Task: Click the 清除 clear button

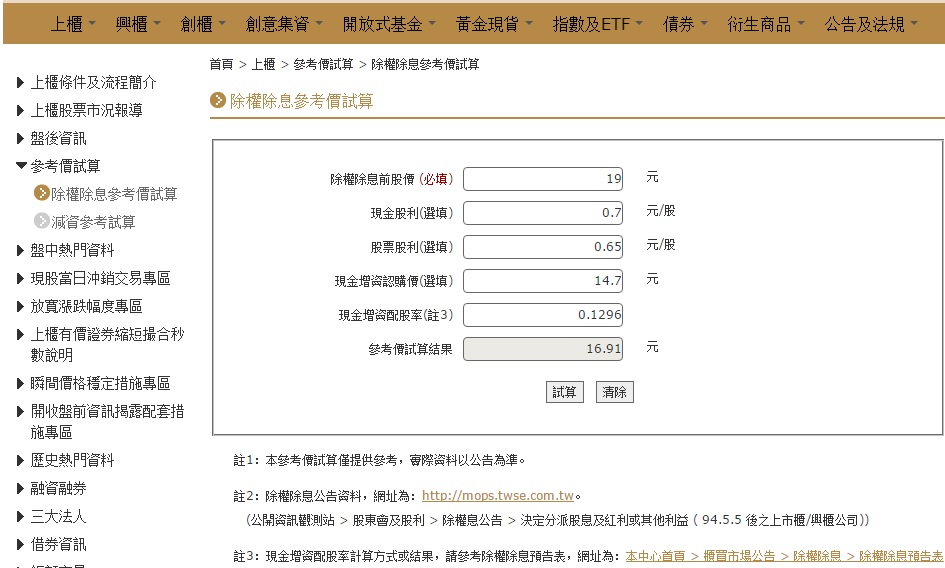Action: point(614,392)
